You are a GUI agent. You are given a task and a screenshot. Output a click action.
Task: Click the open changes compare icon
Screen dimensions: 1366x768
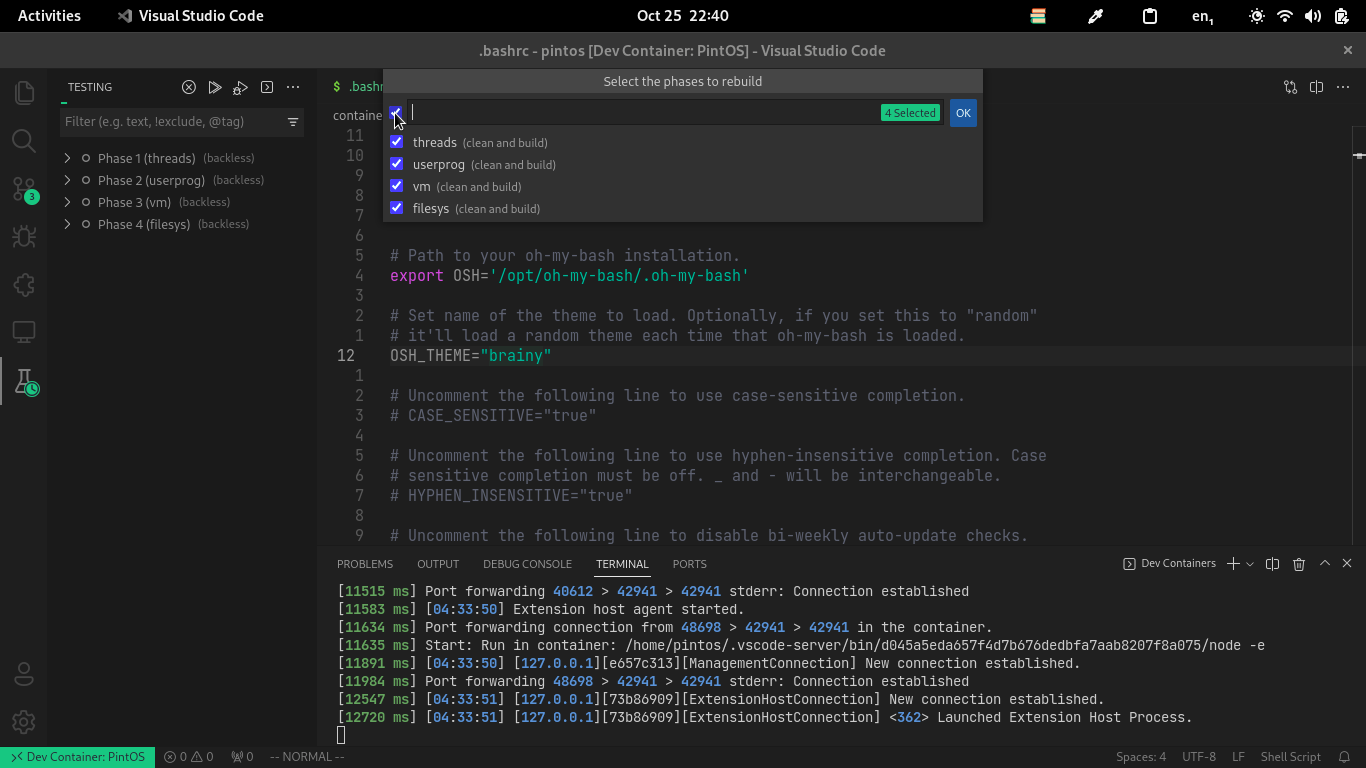[x=1291, y=87]
